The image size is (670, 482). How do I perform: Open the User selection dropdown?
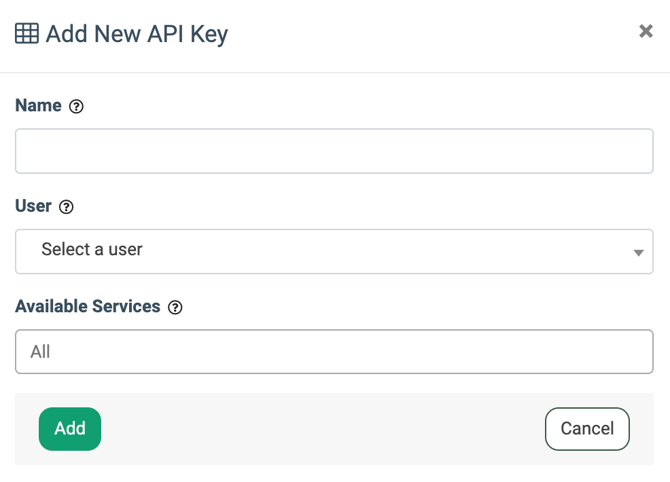pos(334,251)
